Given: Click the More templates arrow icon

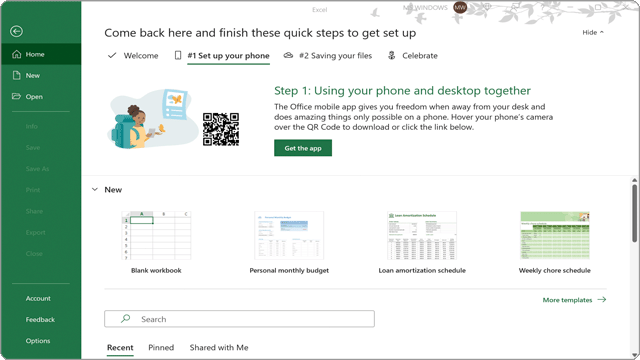Looking at the screenshot, I should coord(602,300).
